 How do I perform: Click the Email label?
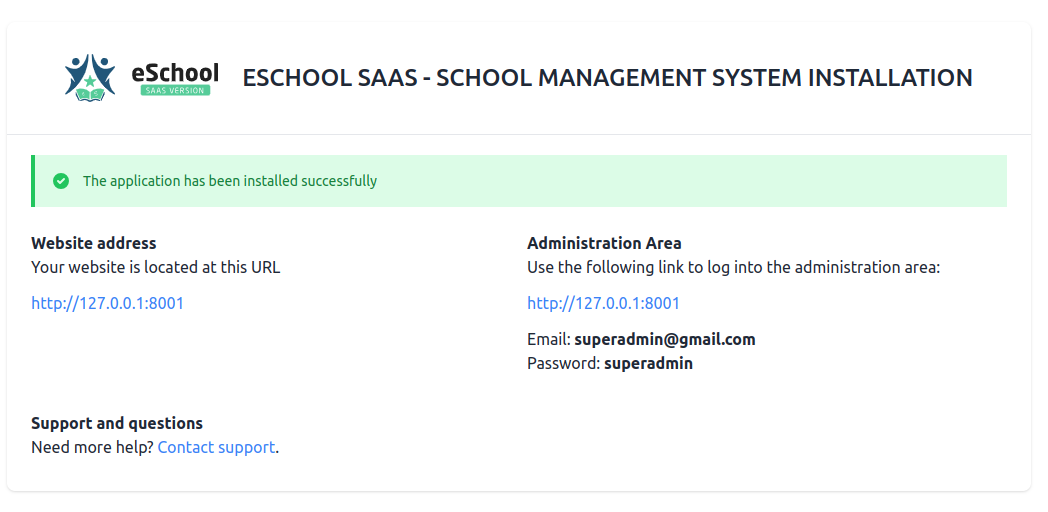(x=548, y=339)
